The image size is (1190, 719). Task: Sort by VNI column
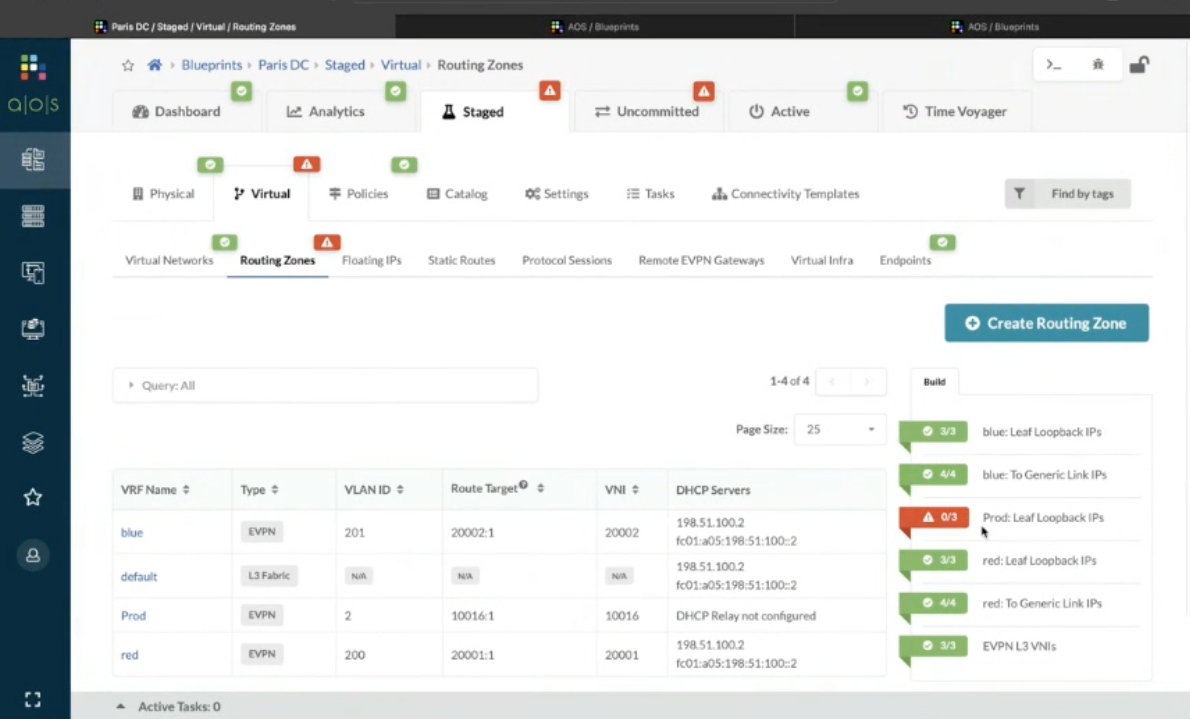click(x=635, y=490)
